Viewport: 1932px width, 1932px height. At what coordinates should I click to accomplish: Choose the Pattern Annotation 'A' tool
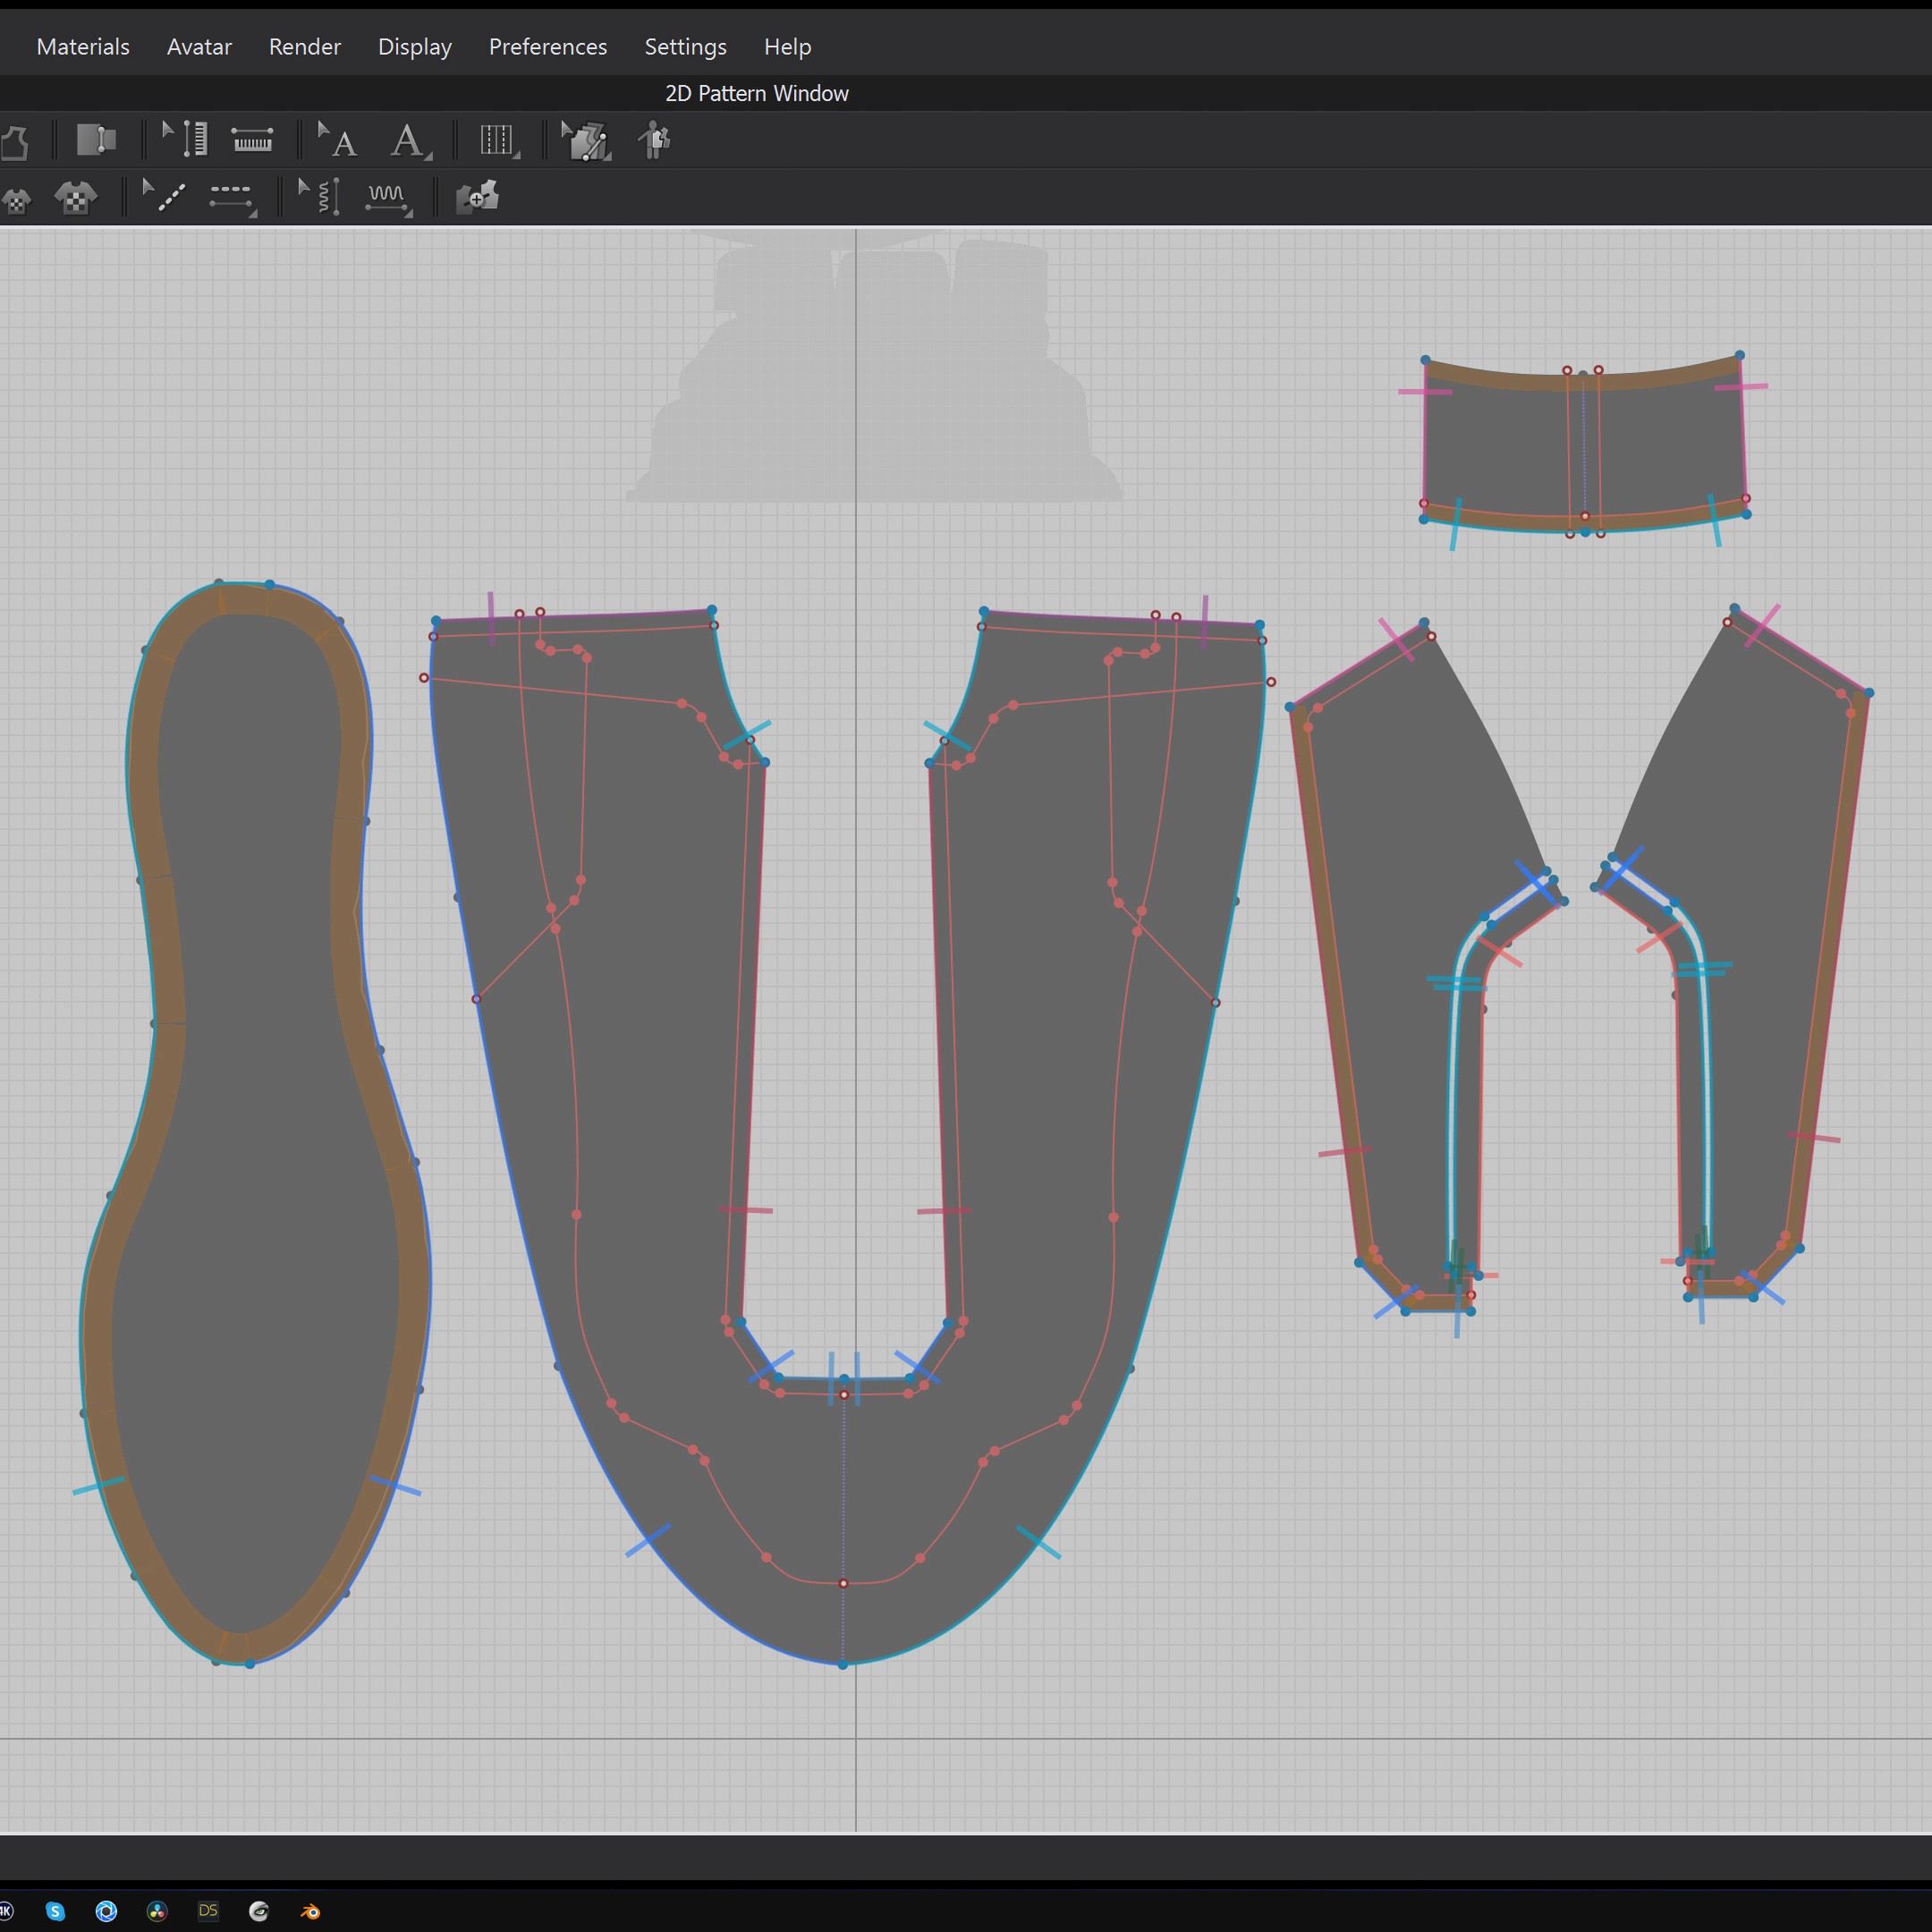click(408, 140)
